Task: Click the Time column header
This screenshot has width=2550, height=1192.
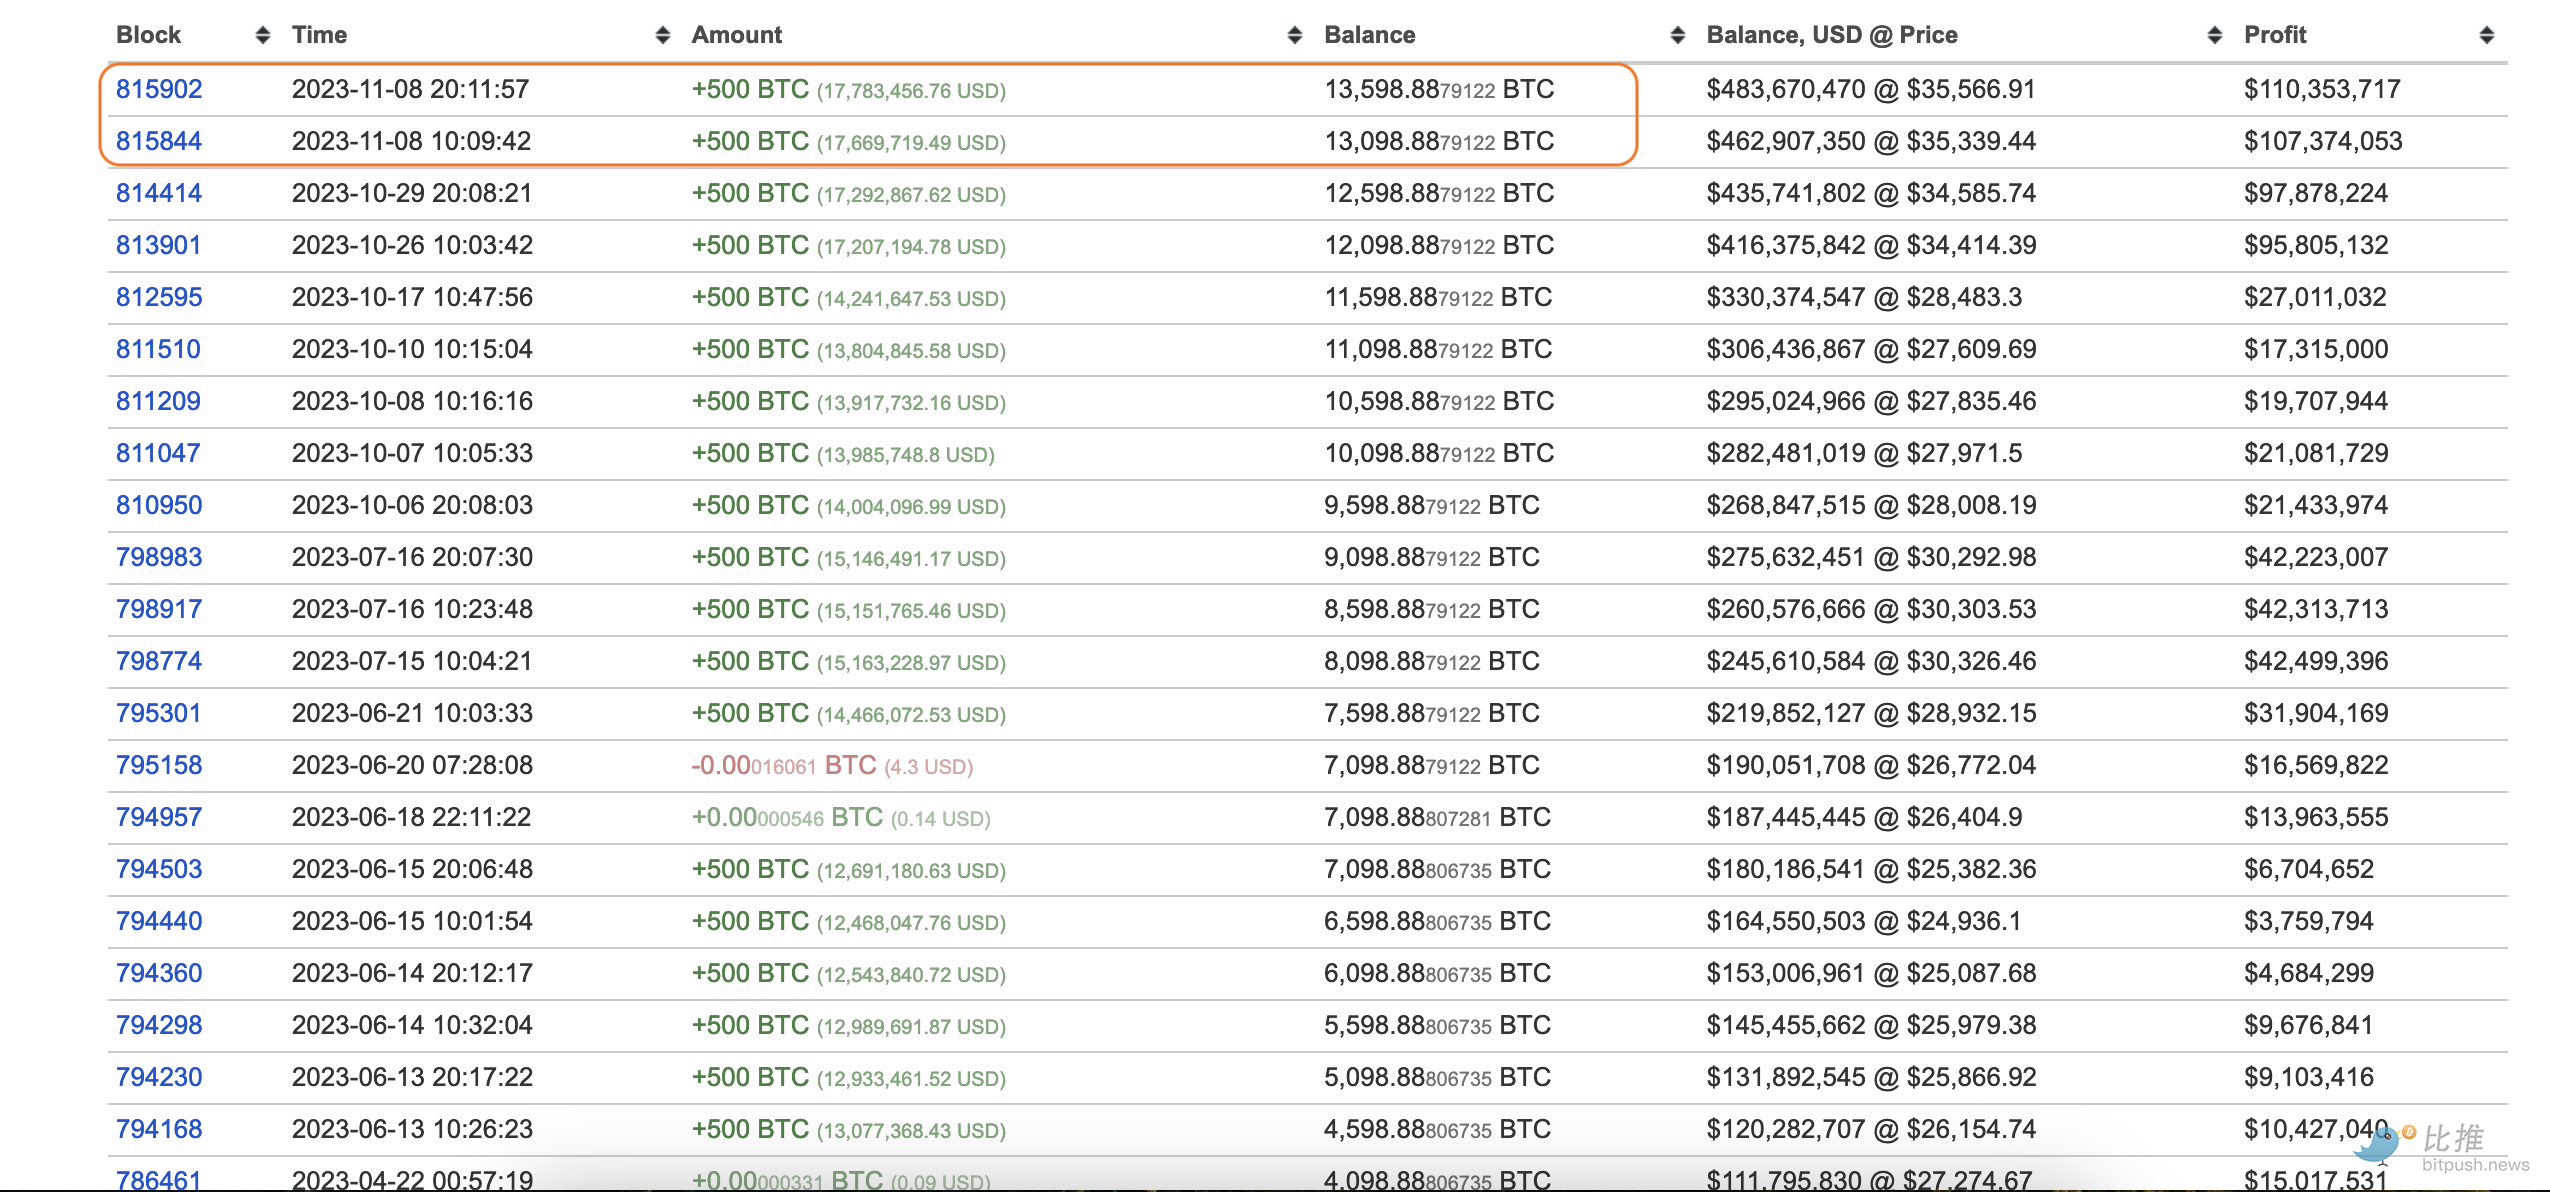Action: 319,35
